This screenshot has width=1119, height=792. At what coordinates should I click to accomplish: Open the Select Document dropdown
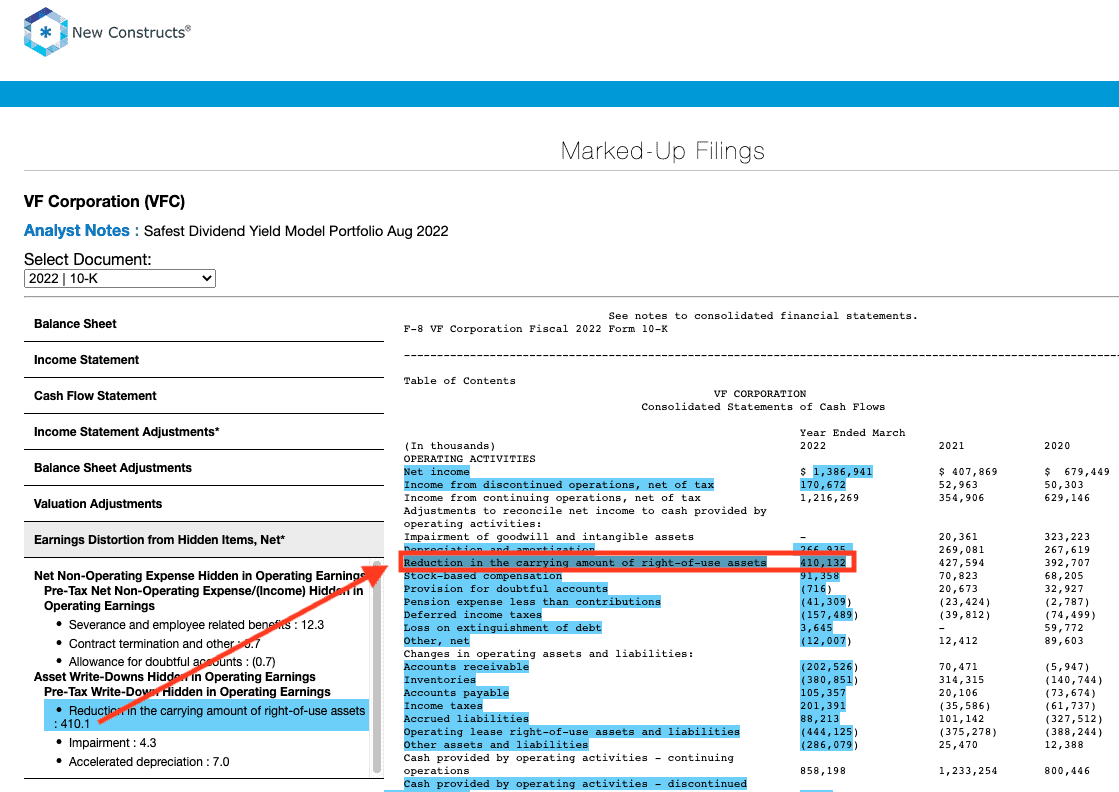coord(120,278)
